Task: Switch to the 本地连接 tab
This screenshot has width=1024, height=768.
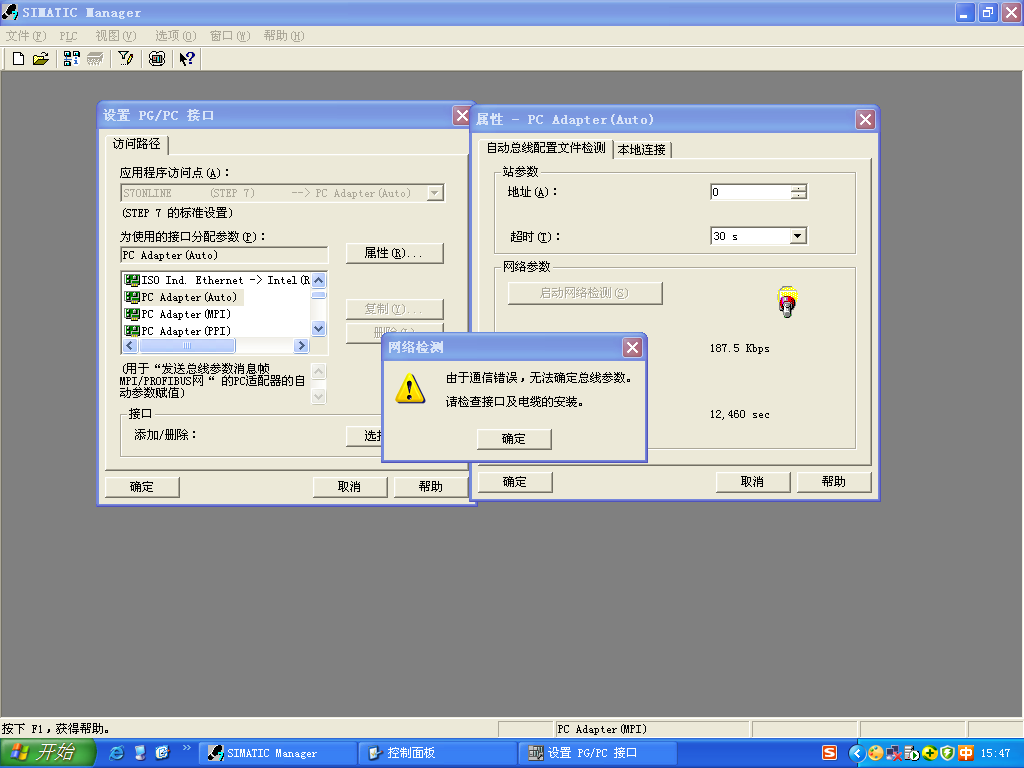Action: [641, 150]
